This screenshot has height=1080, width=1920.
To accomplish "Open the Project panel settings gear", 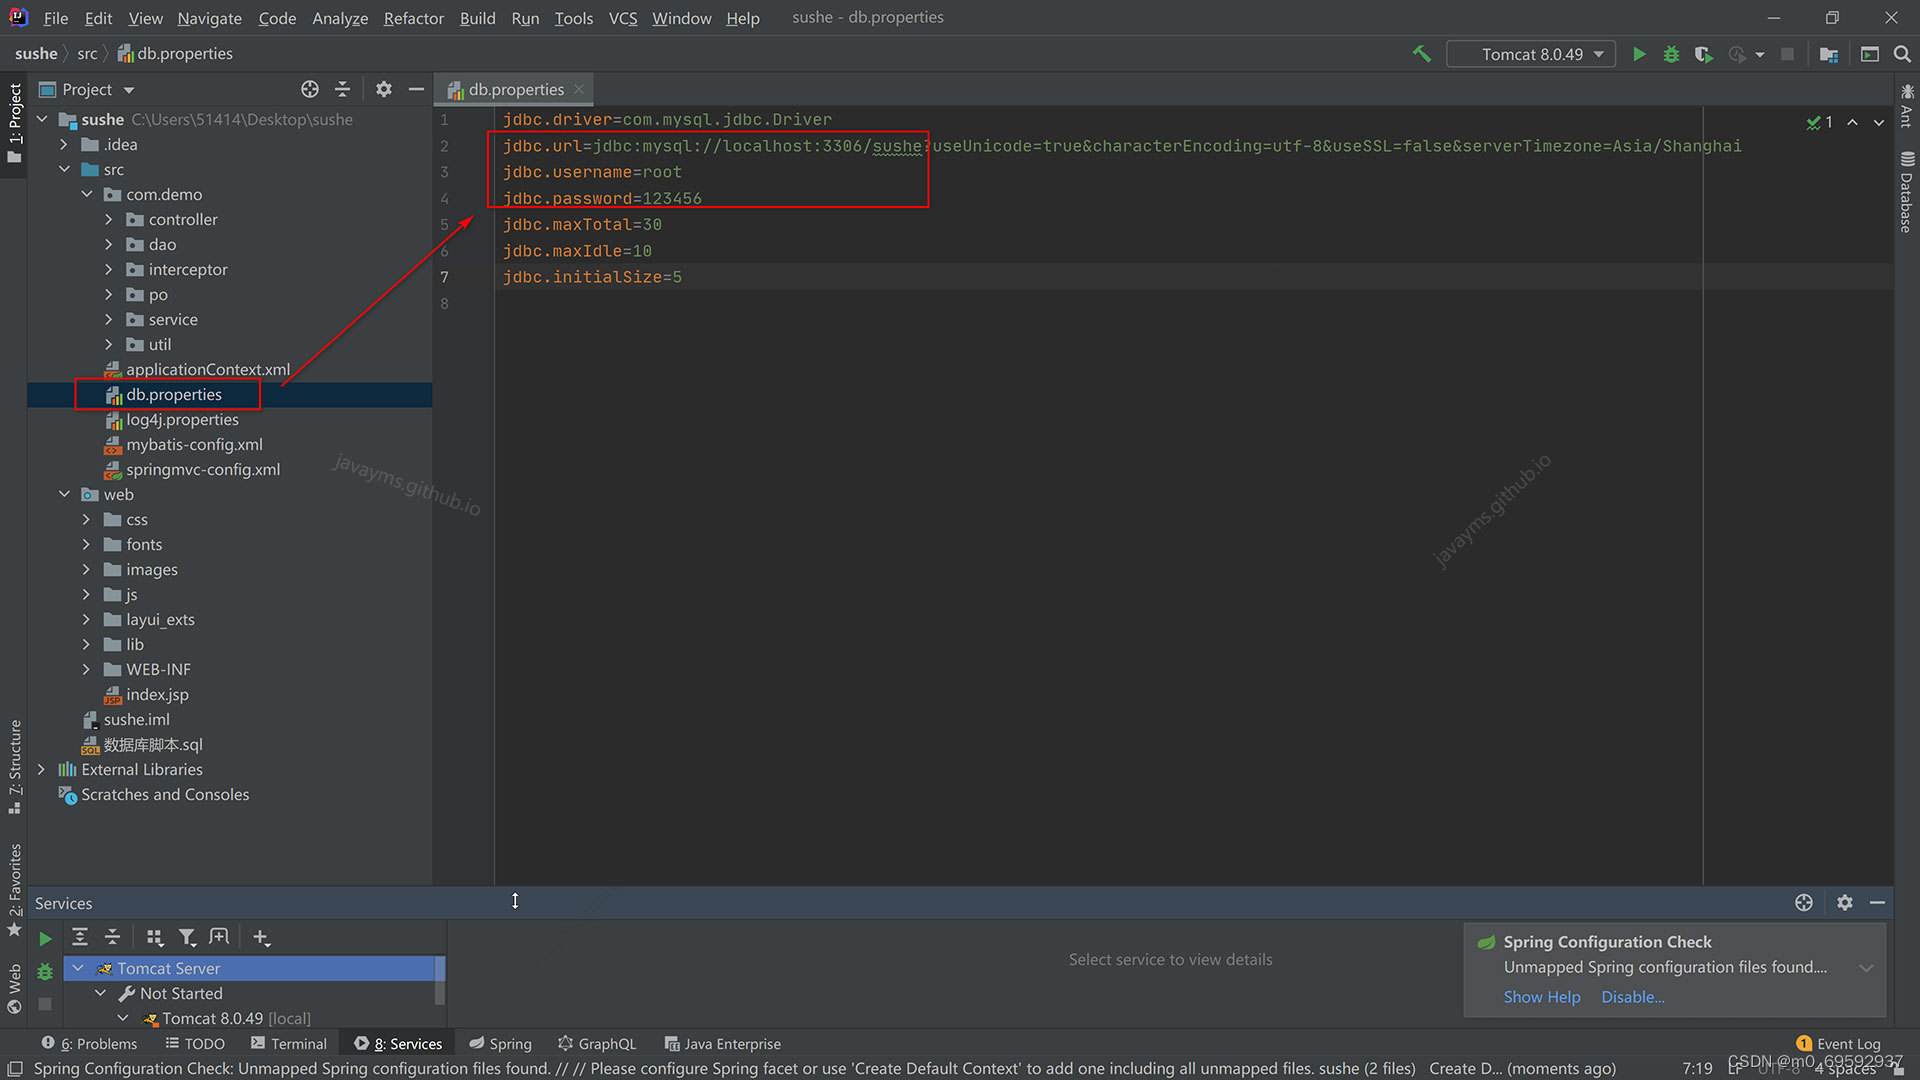I will click(384, 89).
